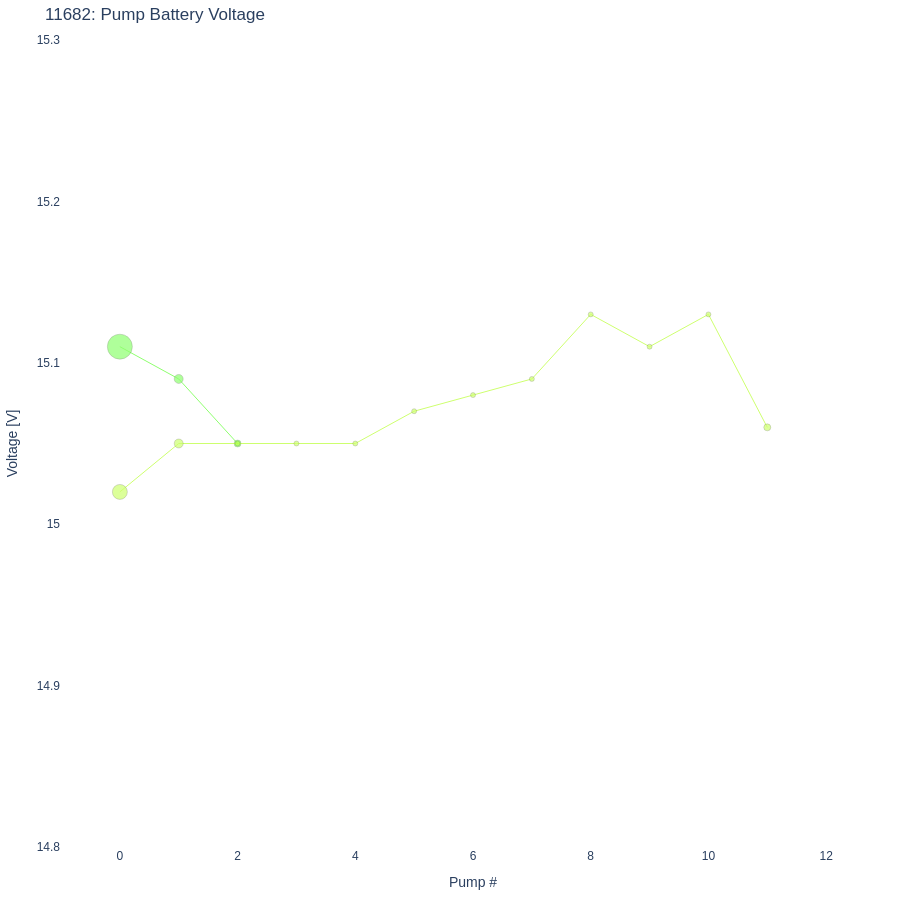This screenshot has height=900, width=900.
Task: Select the marker at pump 7
Action: point(532,379)
